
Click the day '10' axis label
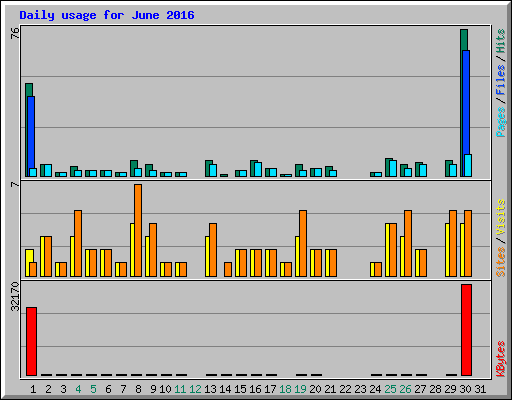(165, 389)
